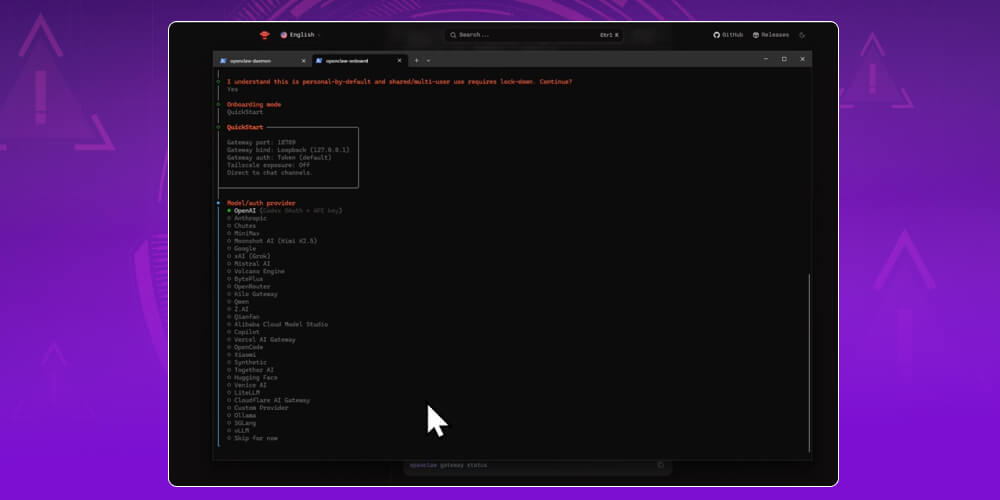Expand the terminal new-tab profile dropdown arrow

(x=428, y=60)
